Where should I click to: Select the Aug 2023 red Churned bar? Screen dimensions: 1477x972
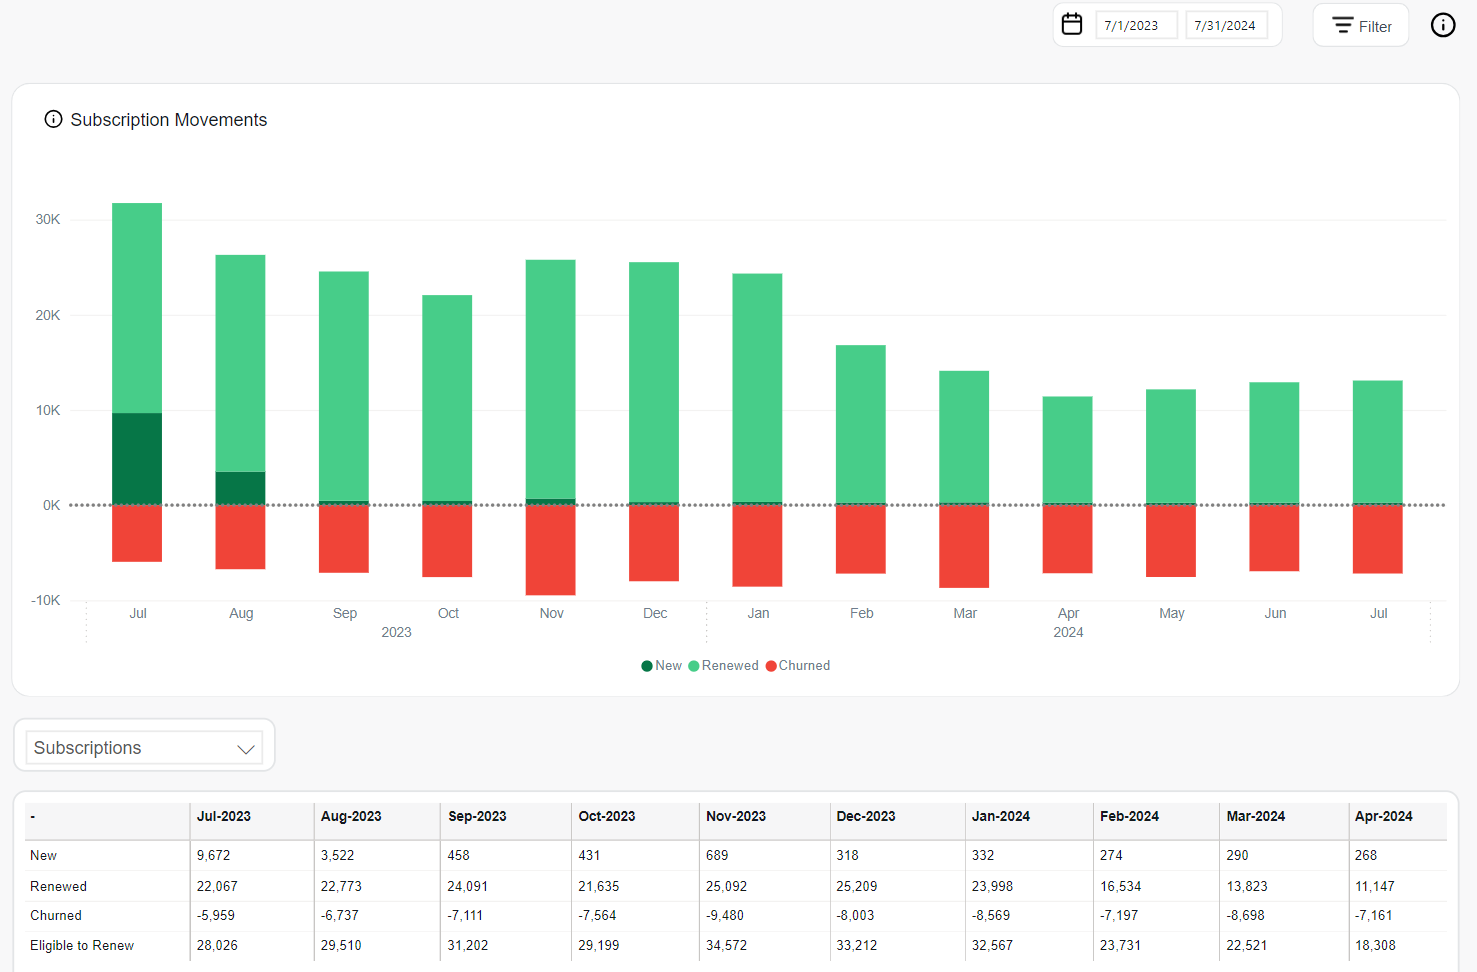coord(240,537)
